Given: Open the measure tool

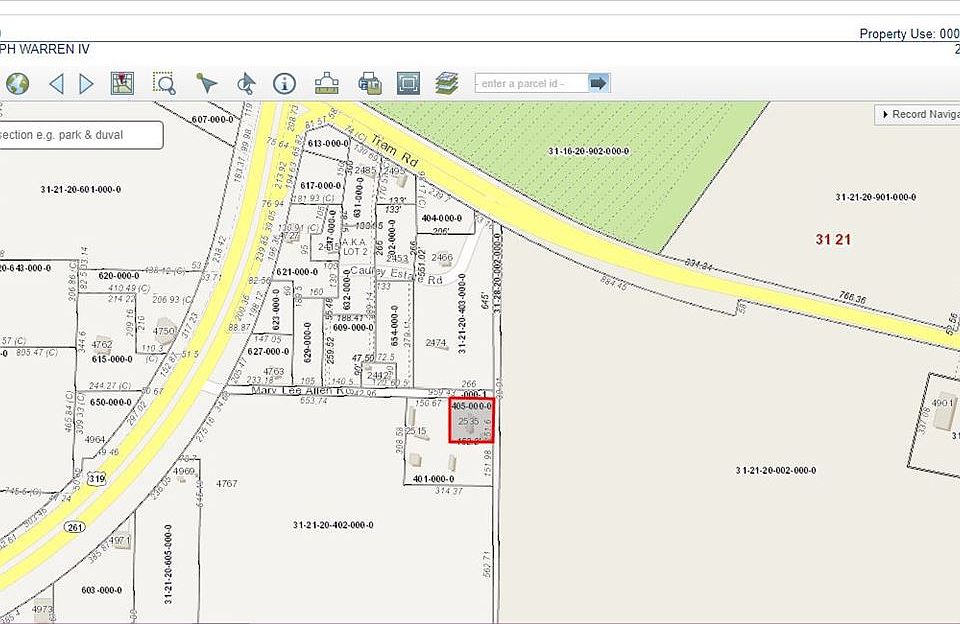Looking at the screenshot, I should pyautogui.click(x=327, y=83).
